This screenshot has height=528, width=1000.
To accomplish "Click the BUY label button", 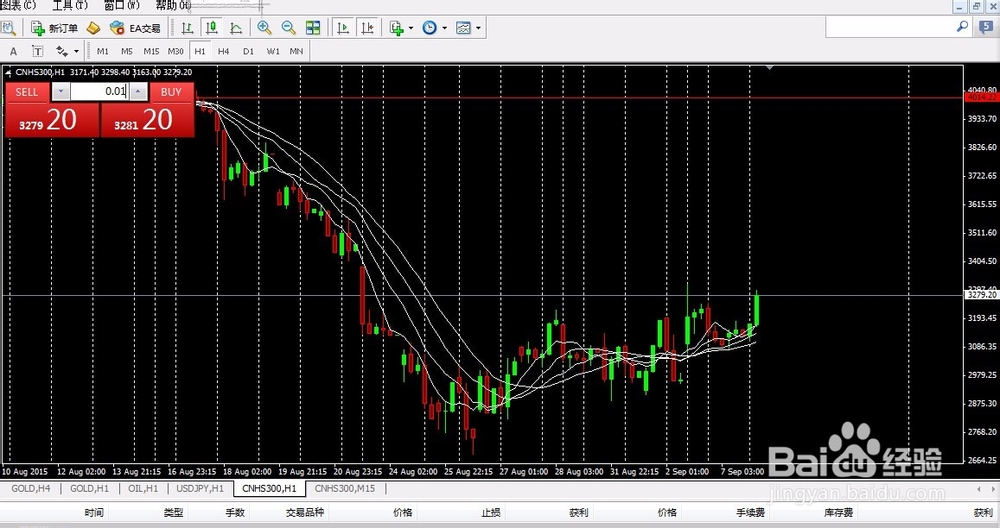I will (x=171, y=92).
